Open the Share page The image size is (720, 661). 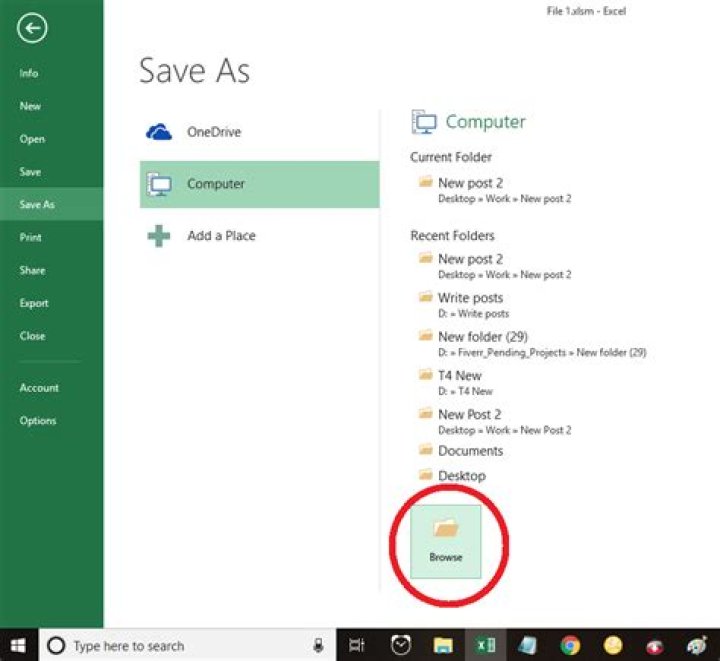(32, 270)
